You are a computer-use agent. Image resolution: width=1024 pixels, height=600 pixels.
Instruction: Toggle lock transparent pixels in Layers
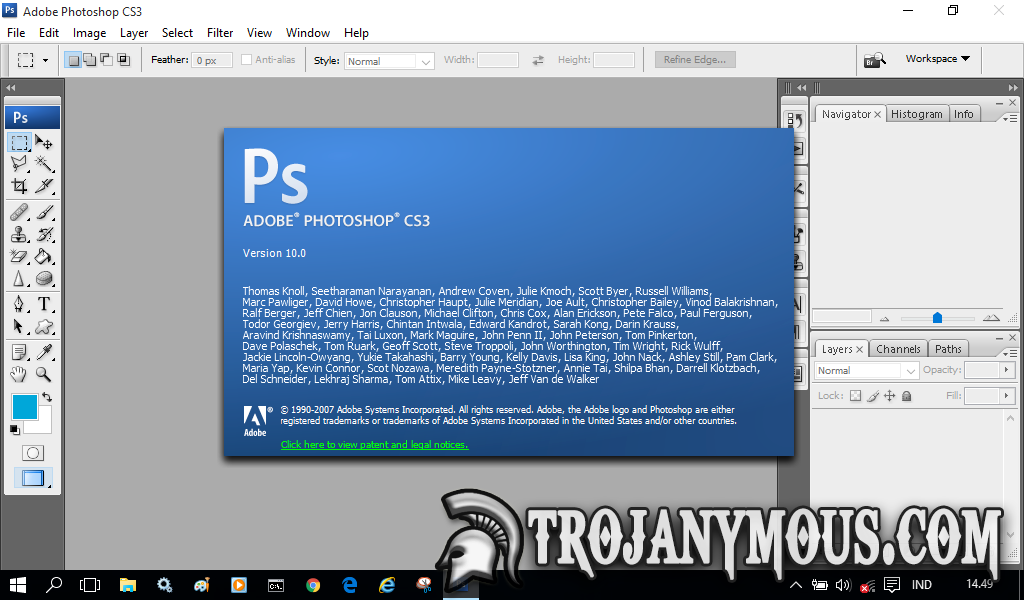[x=855, y=396]
